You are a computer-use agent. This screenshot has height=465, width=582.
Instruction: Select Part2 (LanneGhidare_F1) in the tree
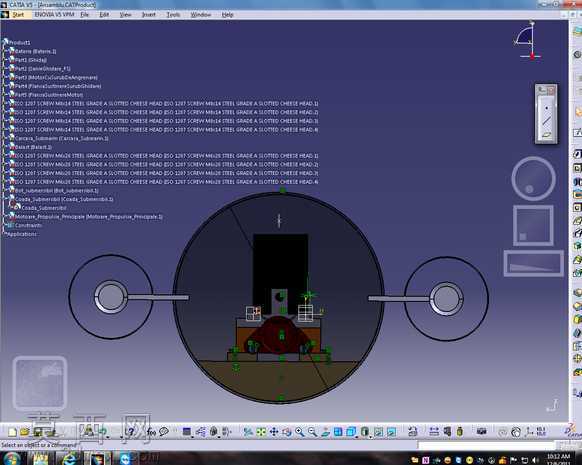coord(43,69)
